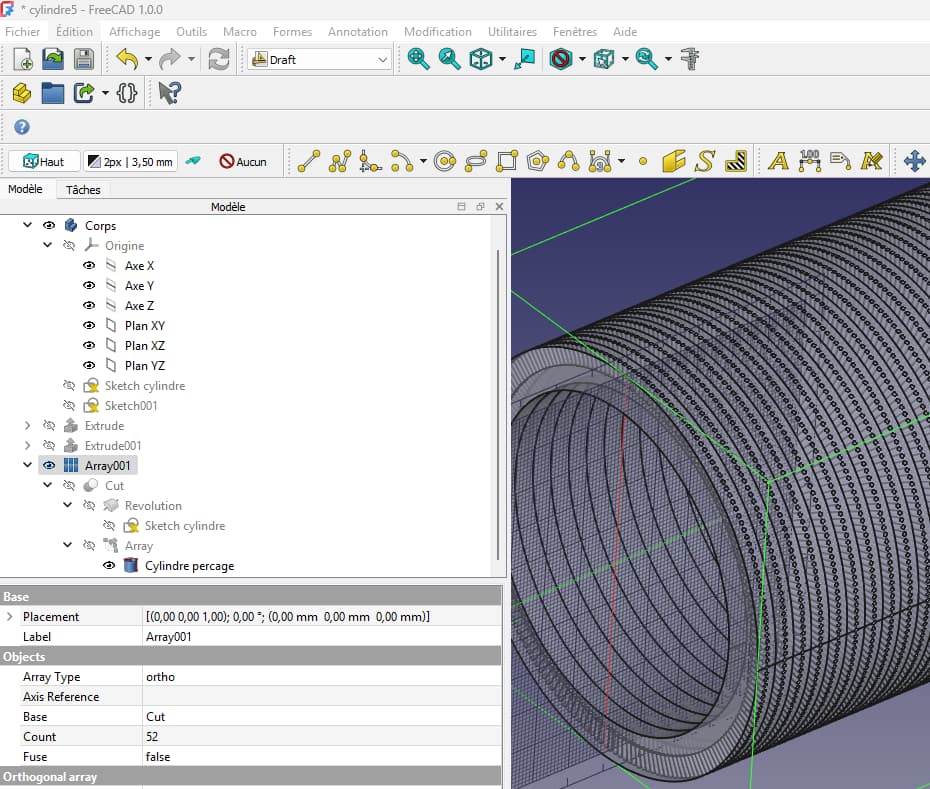This screenshot has height=789, width=930.
Task: Select the Draft Rectangle tool
Action: click(x=507, y=160)
